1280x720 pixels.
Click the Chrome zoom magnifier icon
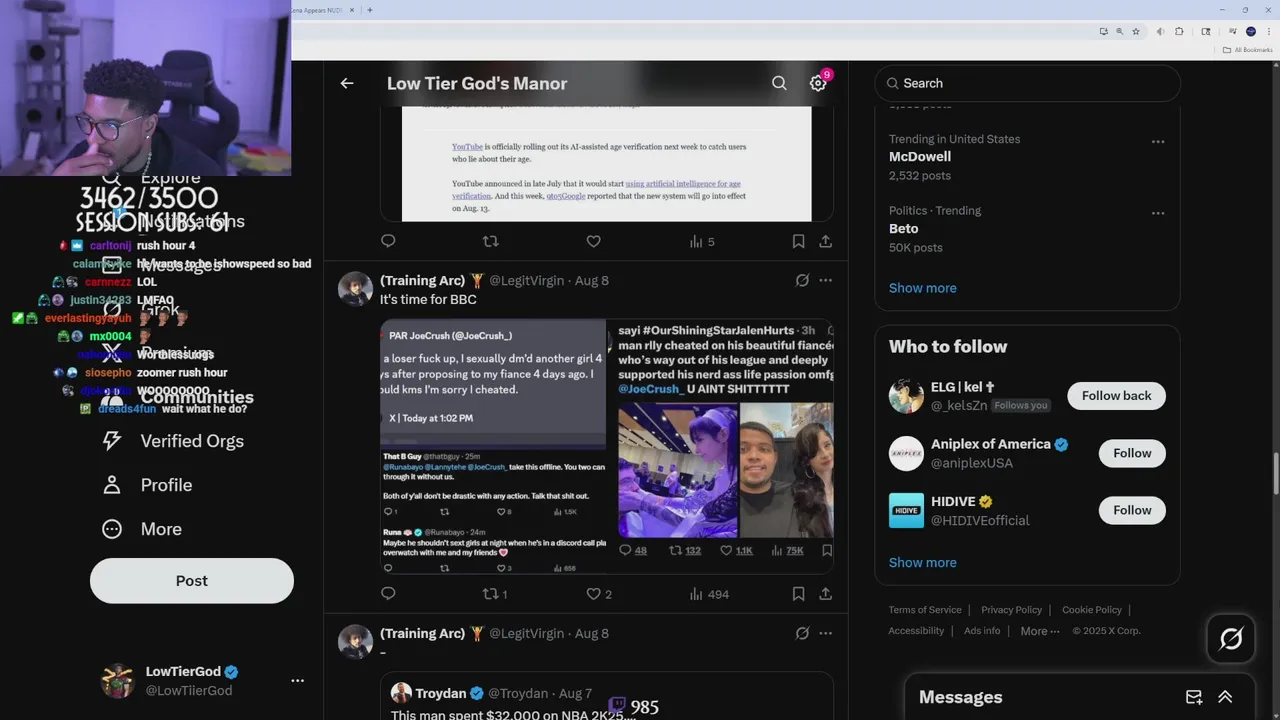[x=1120, y=31]
